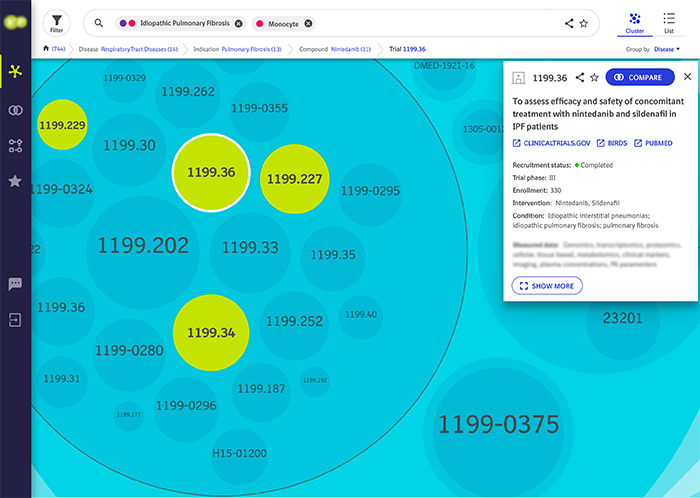
Task: Open Respiratory Tract Diseases (14) breadcrumb
Action: click(139, 49)
